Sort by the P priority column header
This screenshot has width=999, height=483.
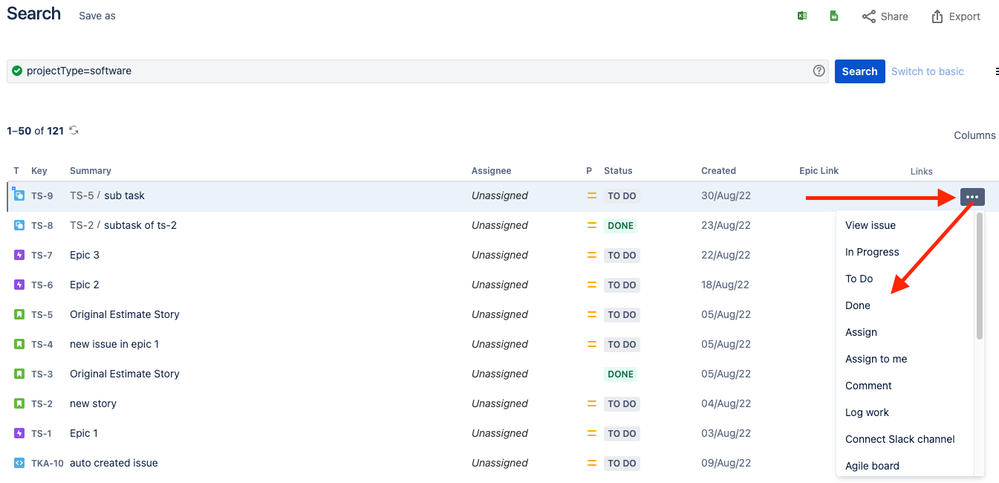click(x=589, y=171)
